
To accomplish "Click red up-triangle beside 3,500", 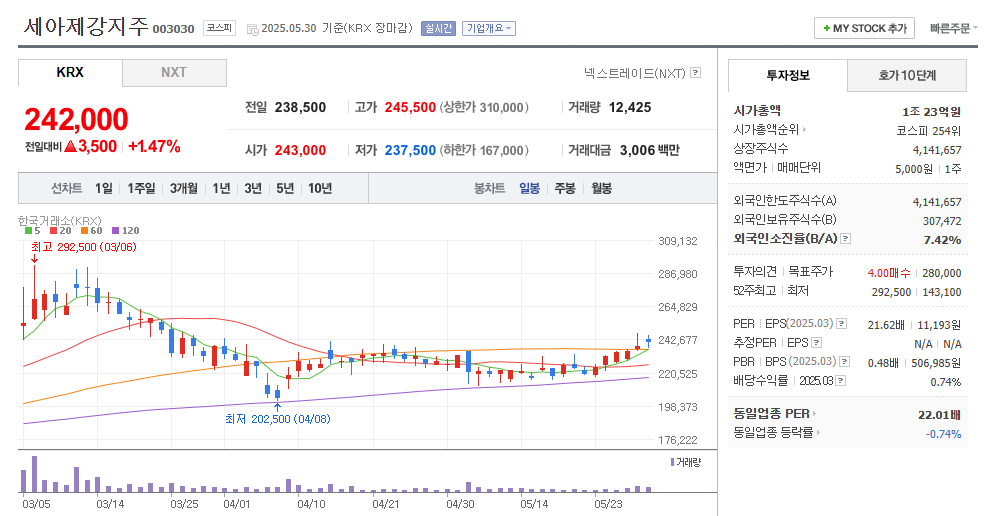I will point(70,147).
